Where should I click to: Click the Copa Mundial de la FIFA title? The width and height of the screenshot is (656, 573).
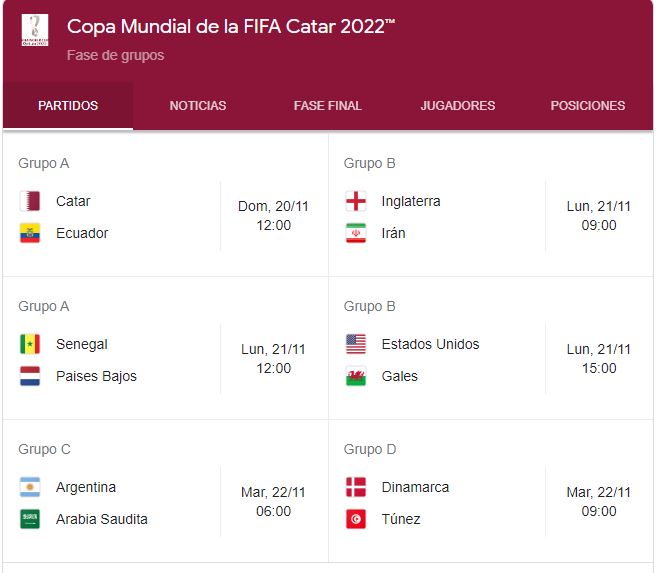[231, 27]
